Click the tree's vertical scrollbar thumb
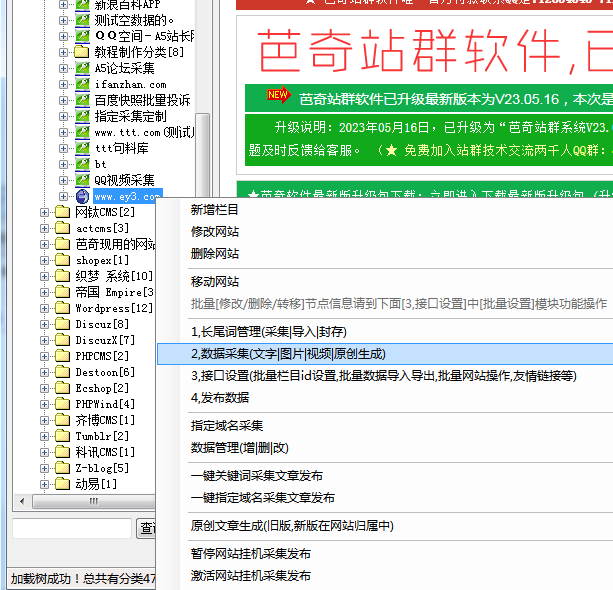The image size is (613, 590). coord(202,156)
